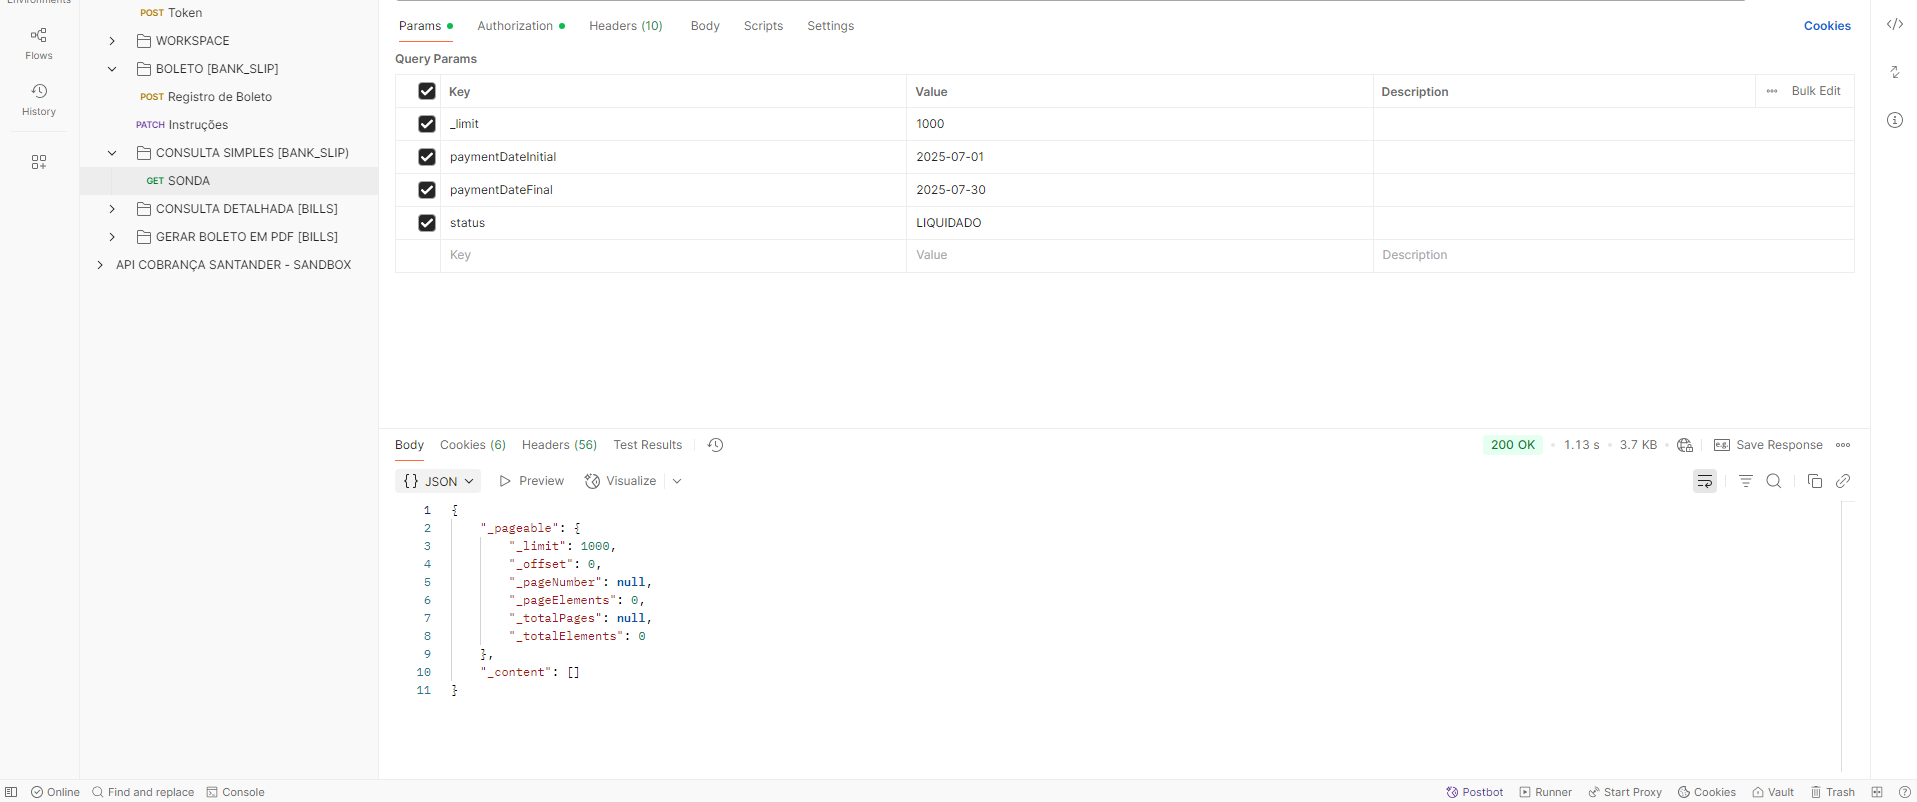Image resolution: width=1917 pixels, height=802 pixels.
Task: Click the 200 OK status badge
Action: (1512, 445)
